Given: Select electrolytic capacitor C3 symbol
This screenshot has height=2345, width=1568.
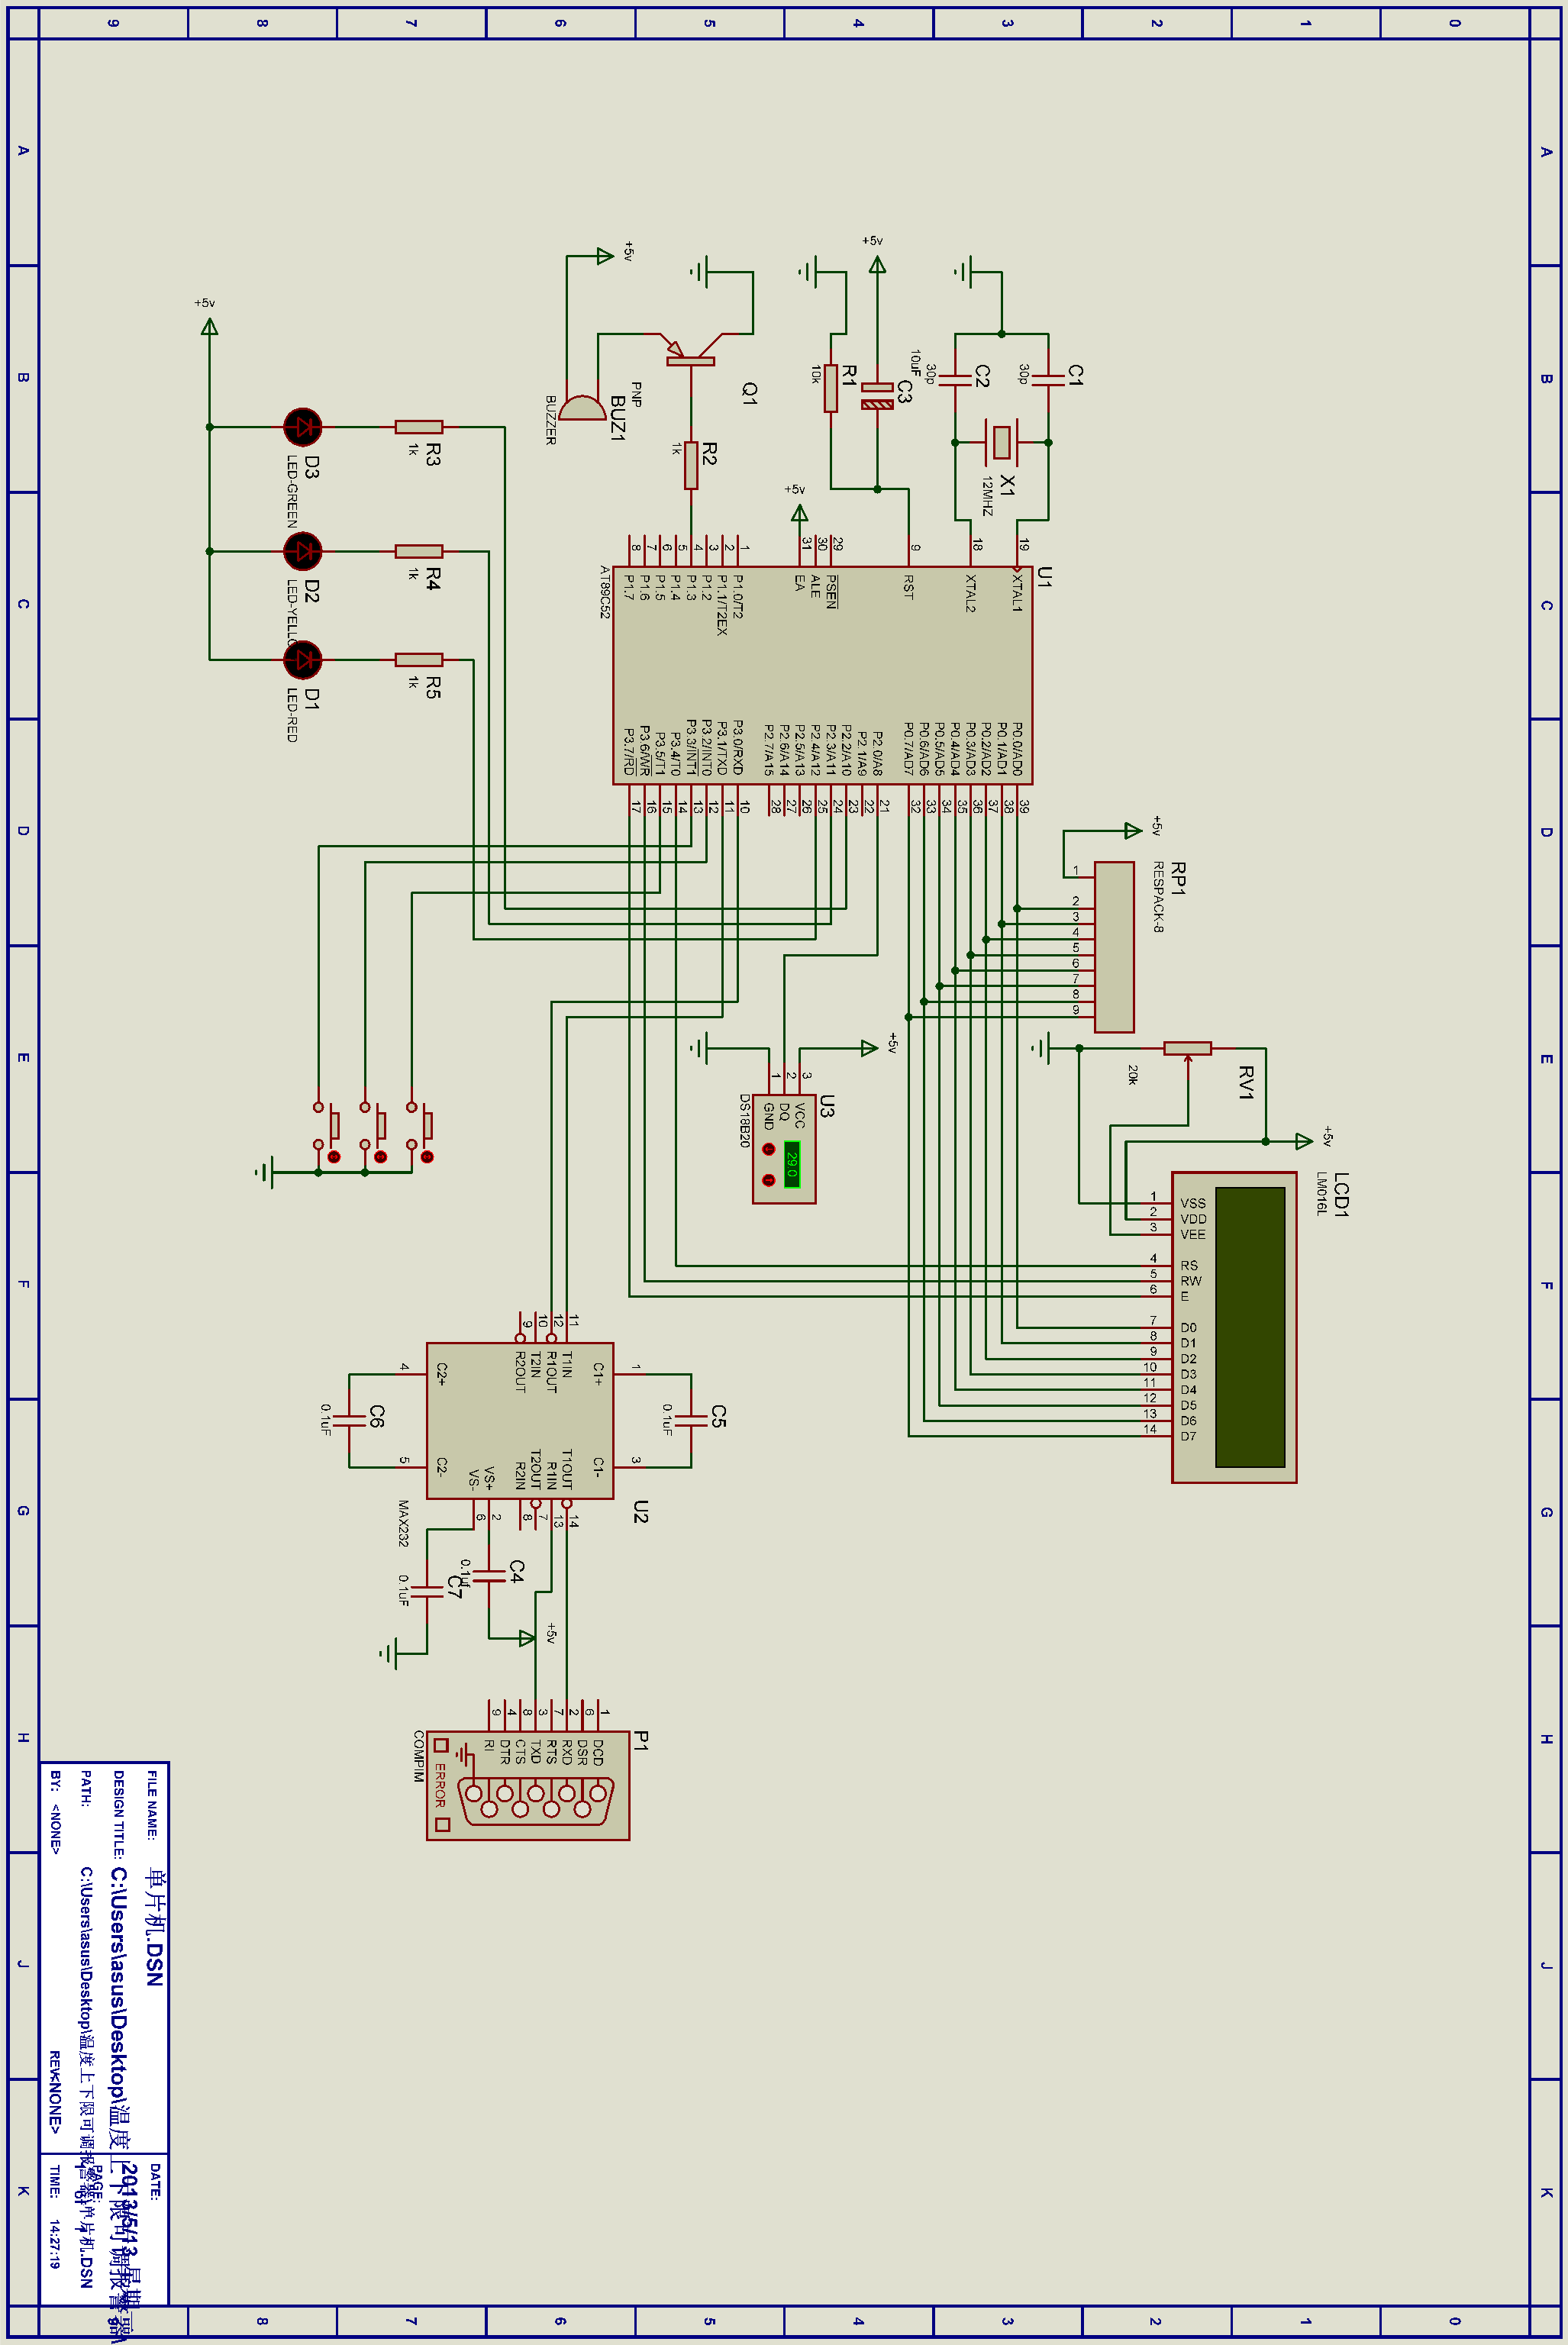Looking at the screenshot, I should click(877, 395).
